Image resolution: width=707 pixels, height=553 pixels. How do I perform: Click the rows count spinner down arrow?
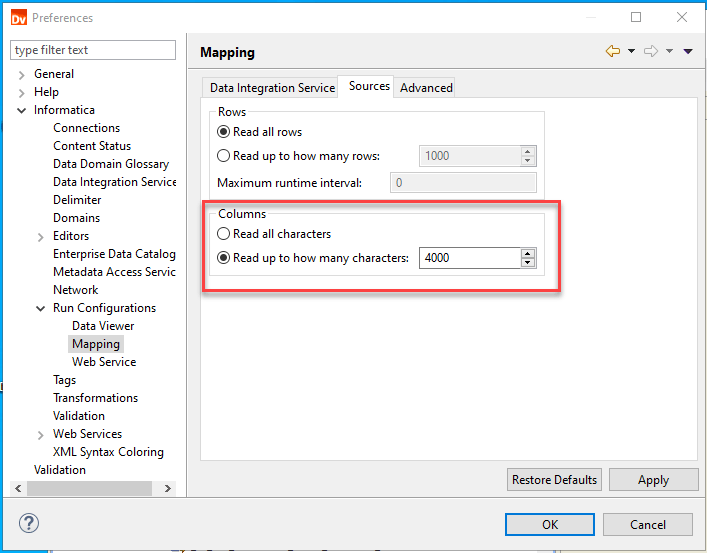tap(528, 161)
